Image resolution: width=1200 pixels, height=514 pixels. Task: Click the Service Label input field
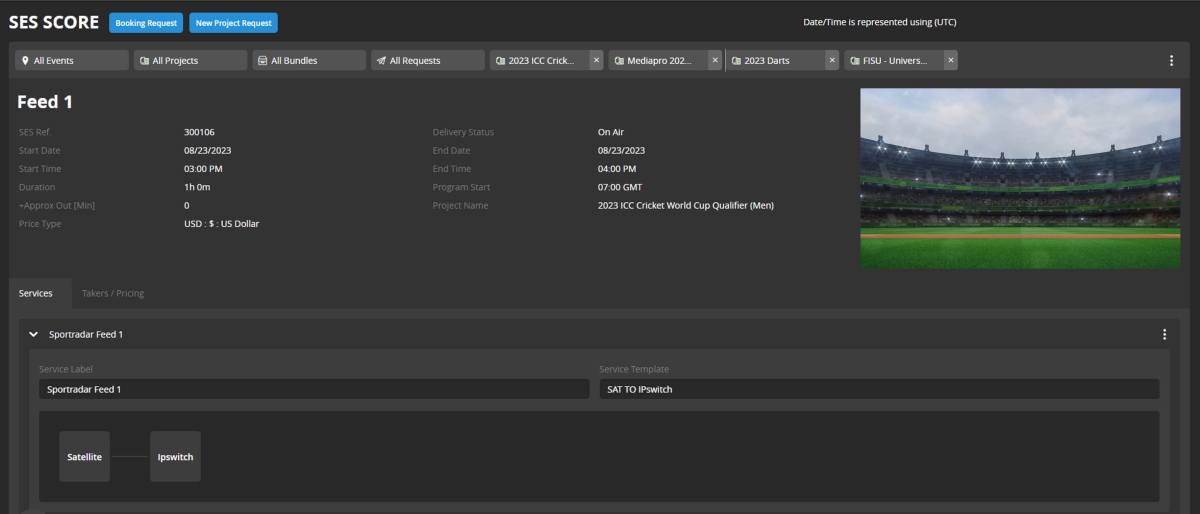tap(314, 389)
